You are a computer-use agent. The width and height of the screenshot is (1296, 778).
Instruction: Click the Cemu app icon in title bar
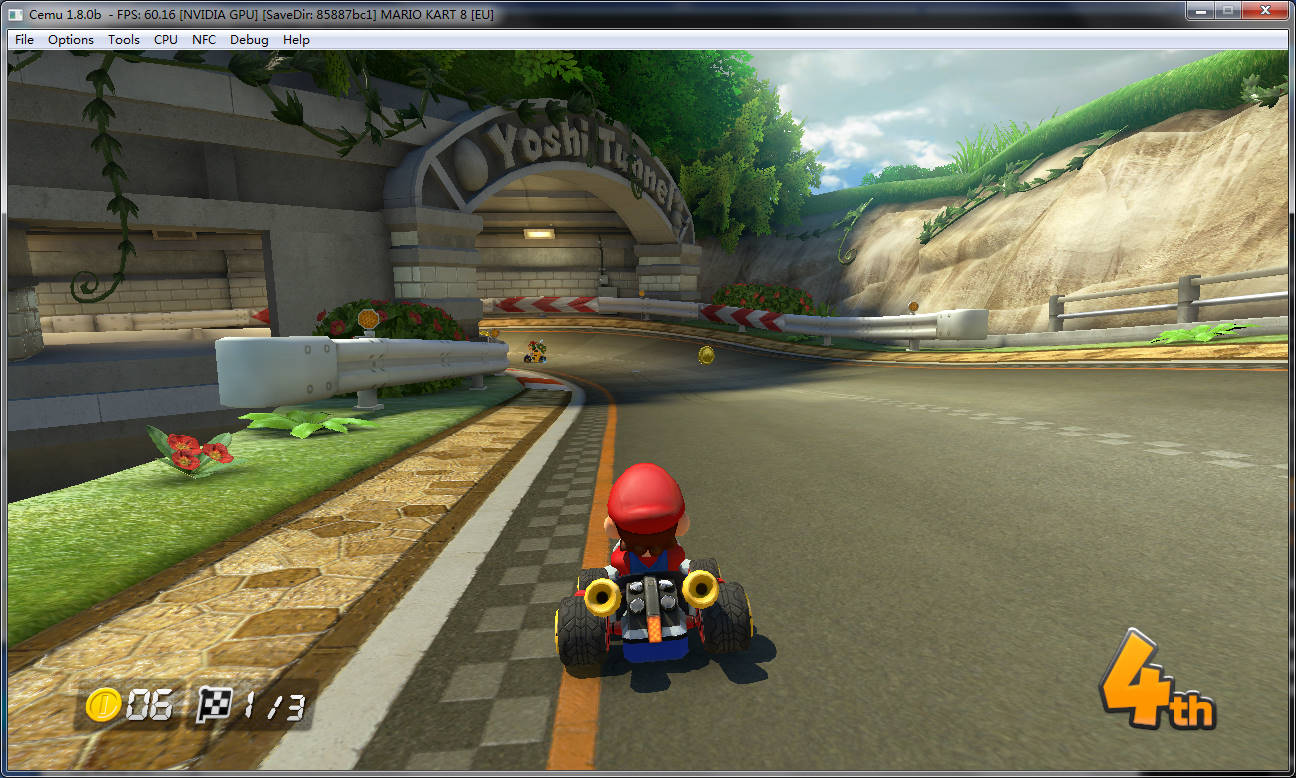16,14
